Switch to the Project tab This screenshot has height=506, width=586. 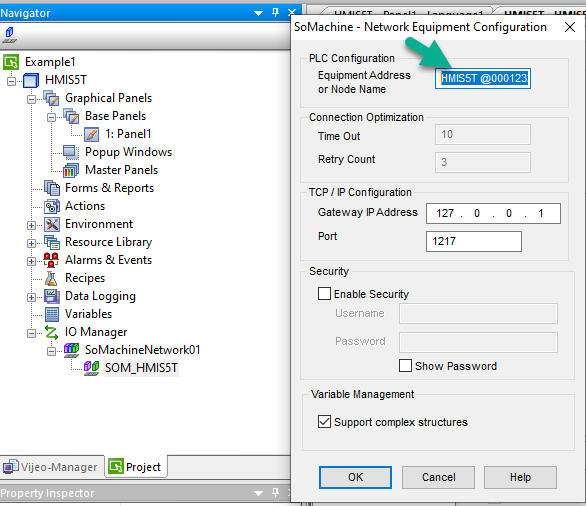(136, 467)
